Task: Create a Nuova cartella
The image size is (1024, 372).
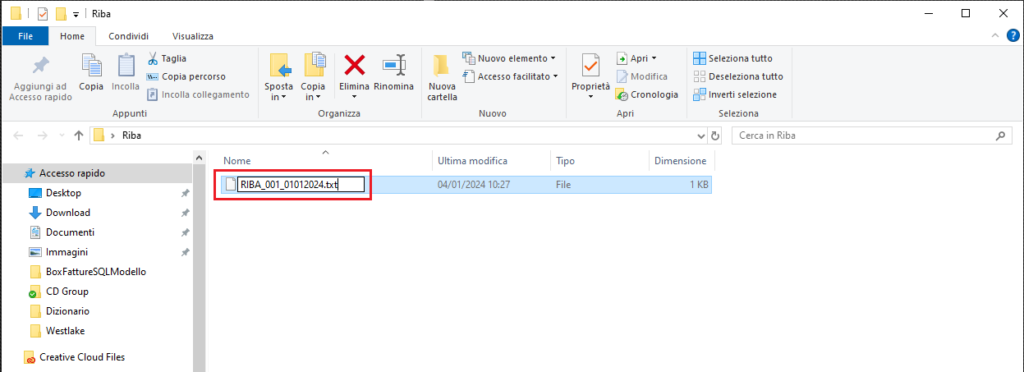Action: point(442,78)
